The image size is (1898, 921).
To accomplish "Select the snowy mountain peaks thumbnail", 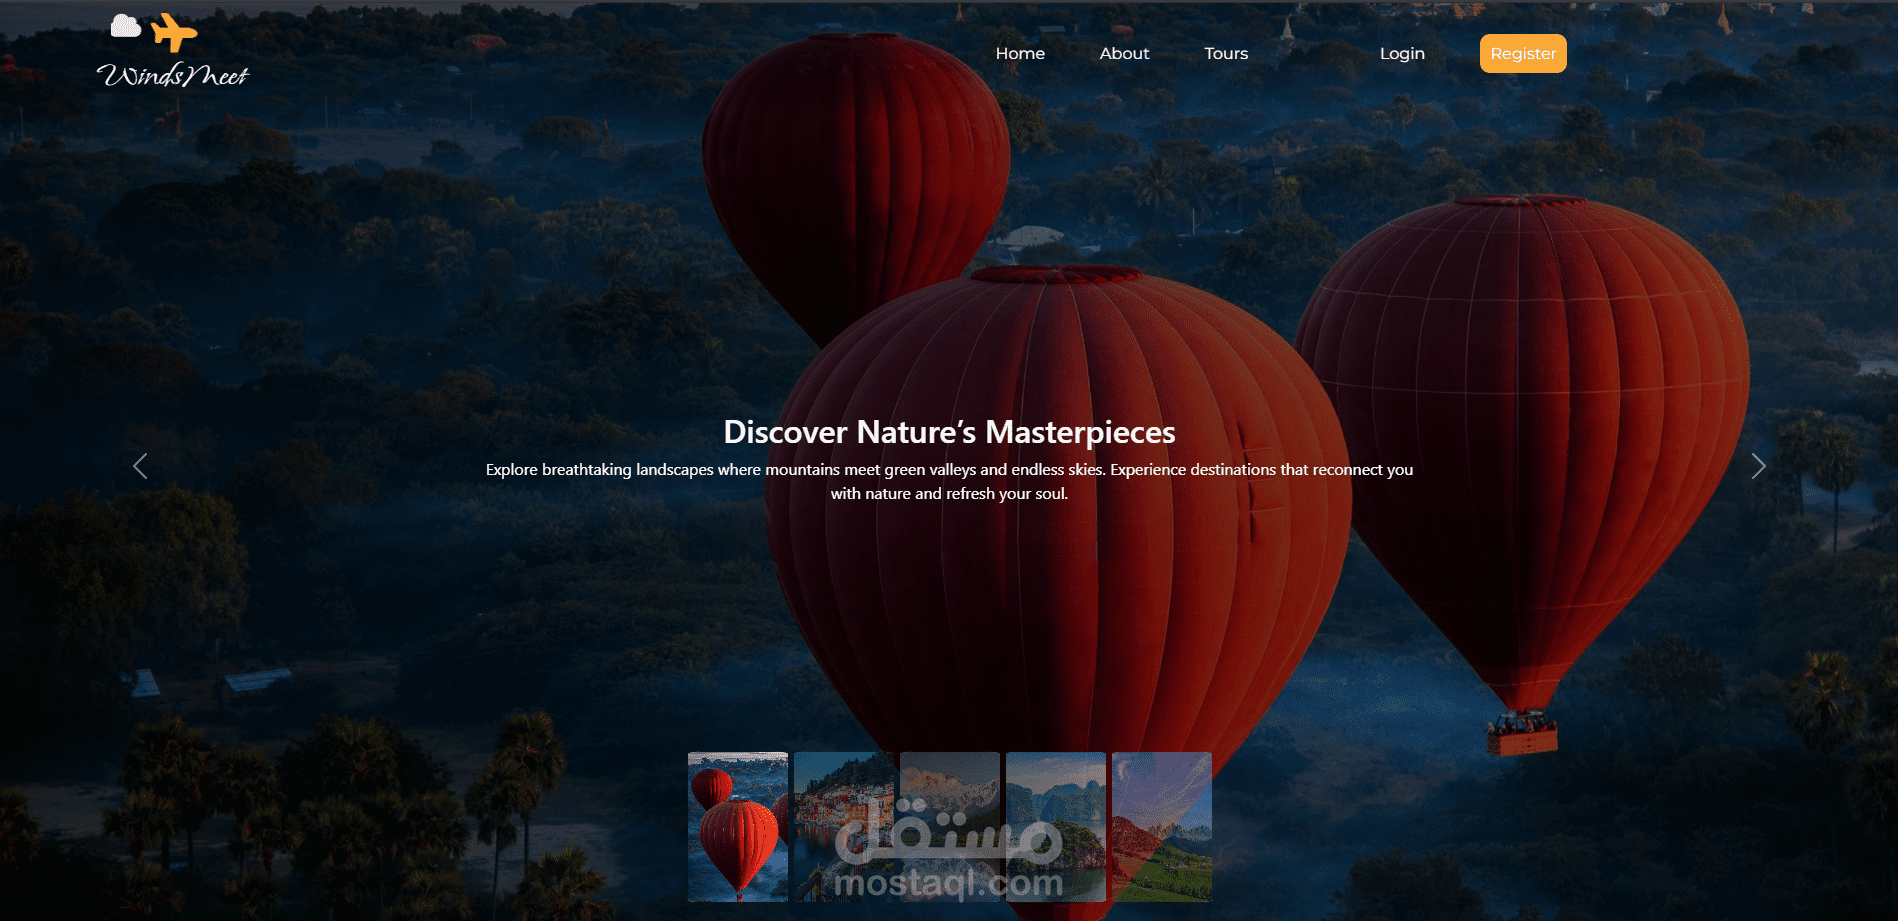I will click(950, 827).
